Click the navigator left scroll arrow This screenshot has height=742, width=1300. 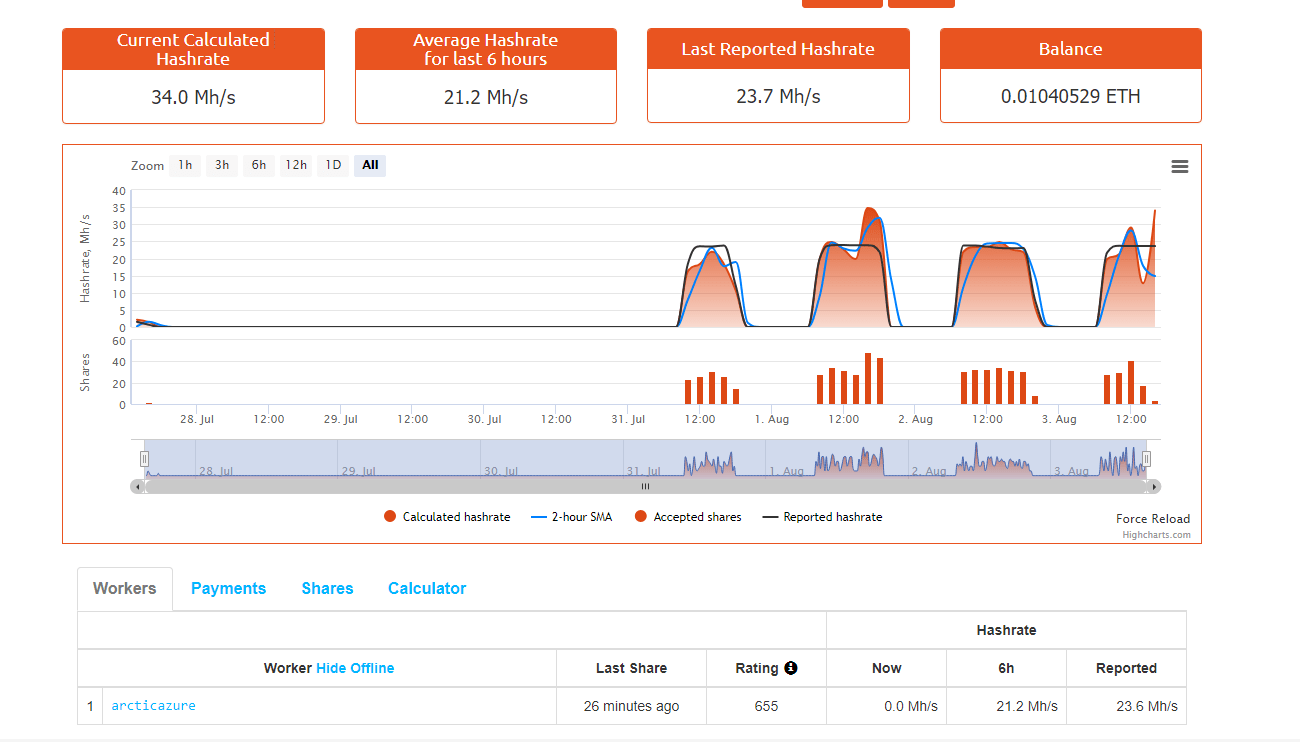[137, 487]
